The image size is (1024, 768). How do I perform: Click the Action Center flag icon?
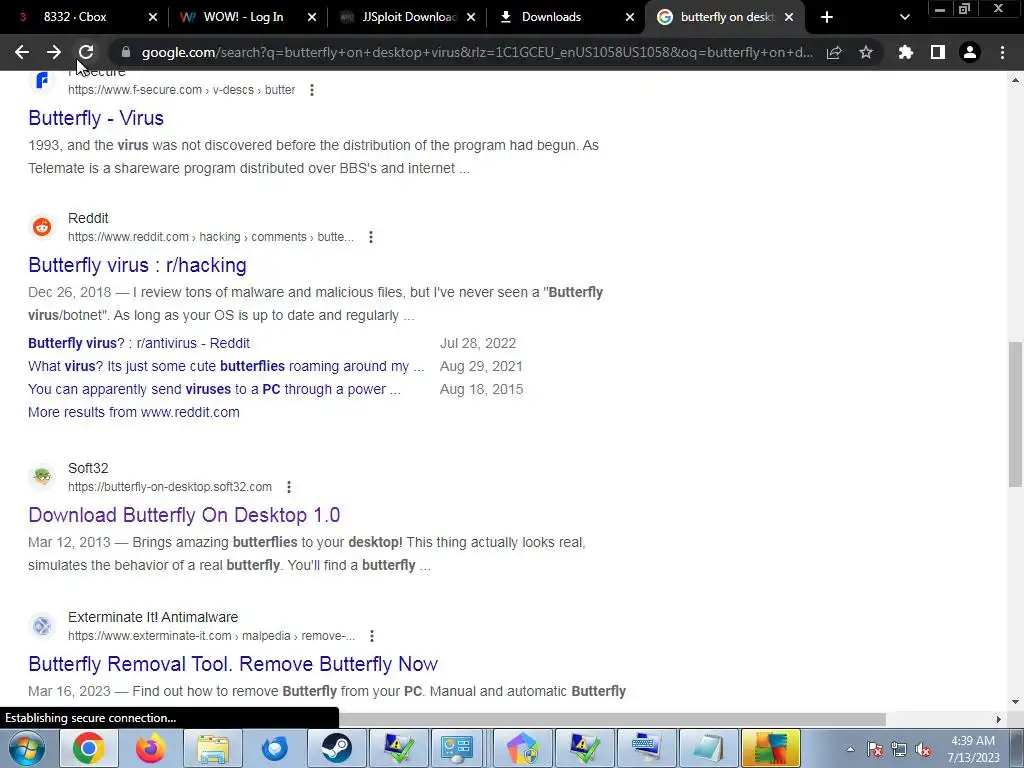tap(874, 749)
